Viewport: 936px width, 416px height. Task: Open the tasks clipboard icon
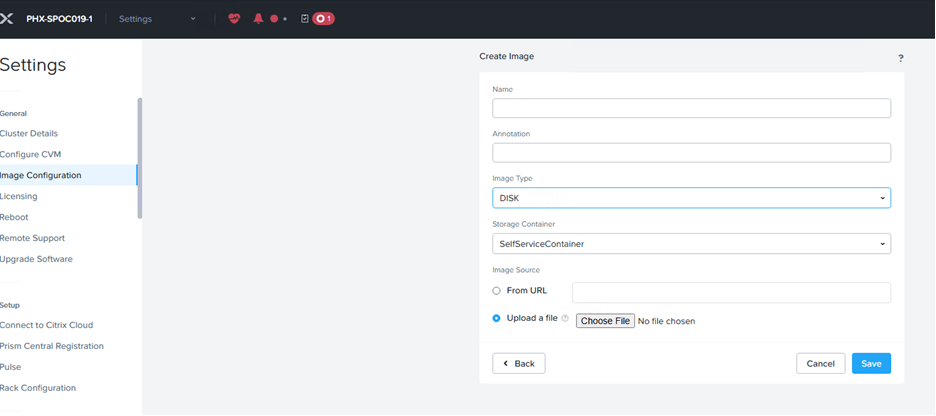[304, 19]
